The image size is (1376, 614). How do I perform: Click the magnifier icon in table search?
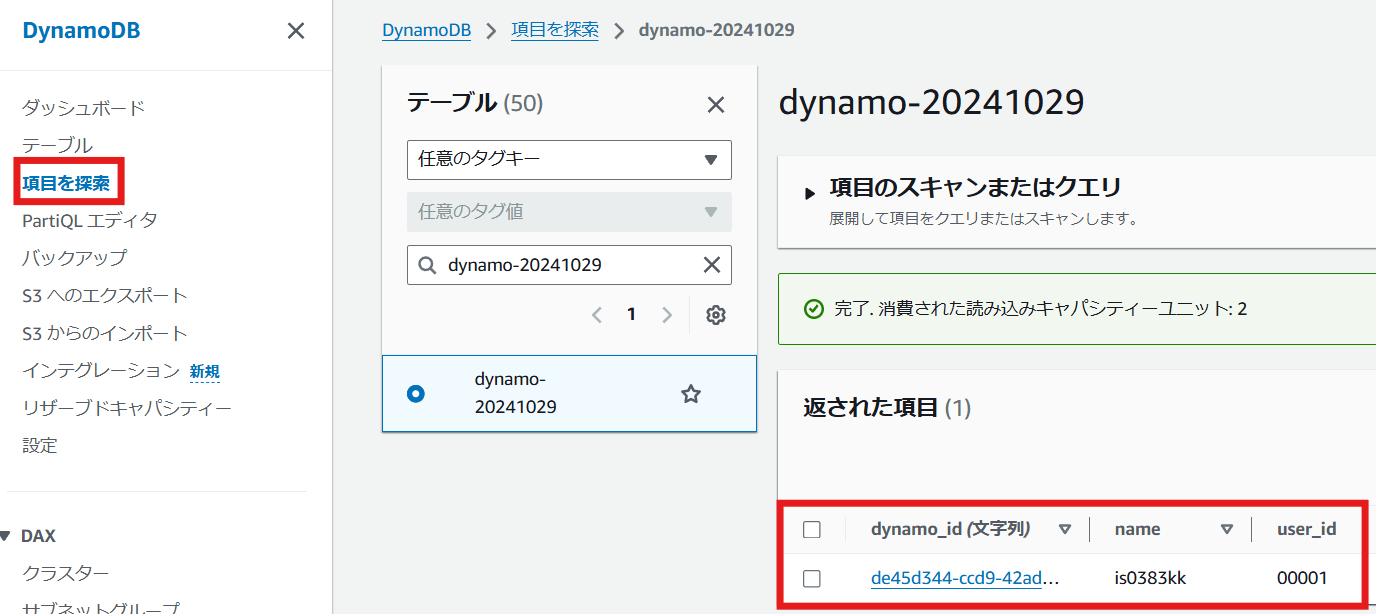coord(427,265)
